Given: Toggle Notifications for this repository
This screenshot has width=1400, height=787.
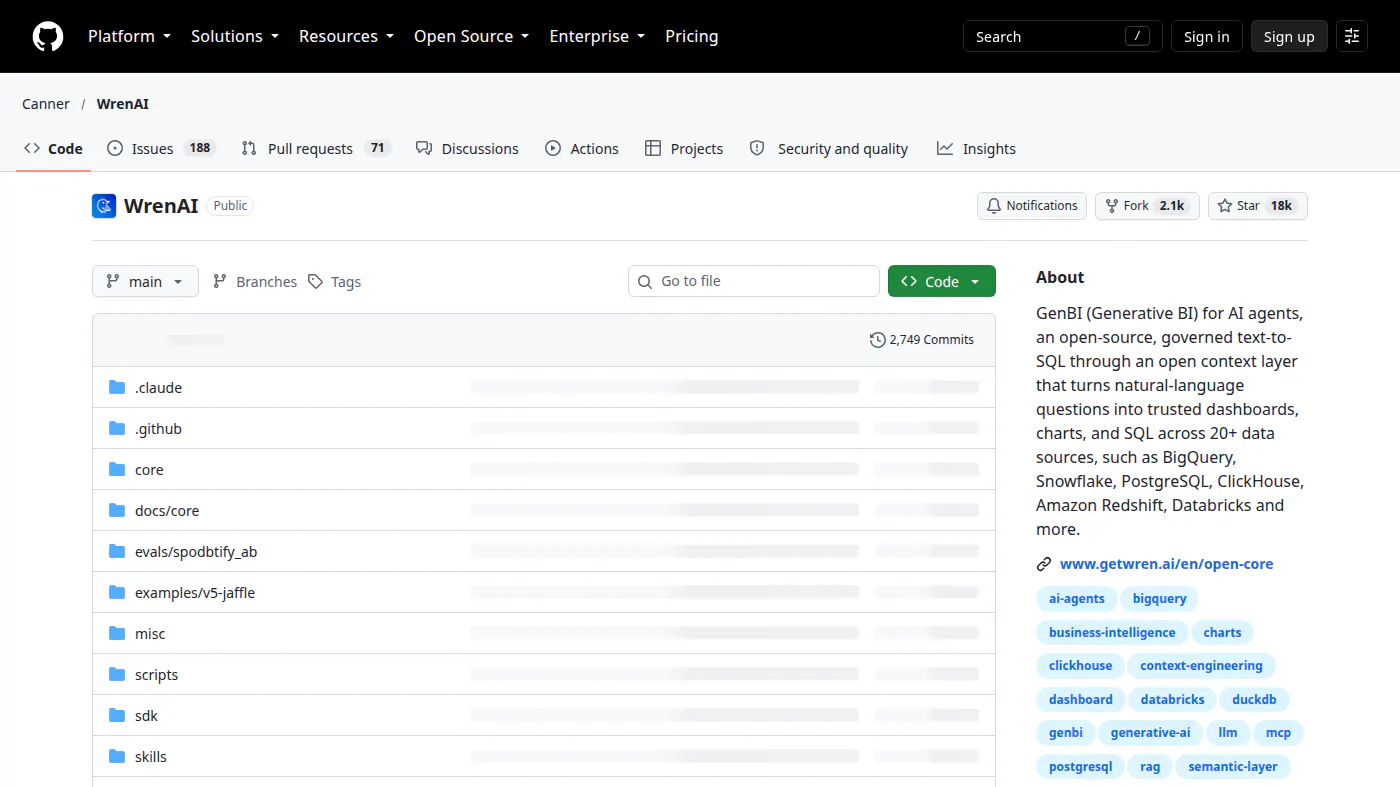Looking at the screenshot, I should click(1032, 206).
